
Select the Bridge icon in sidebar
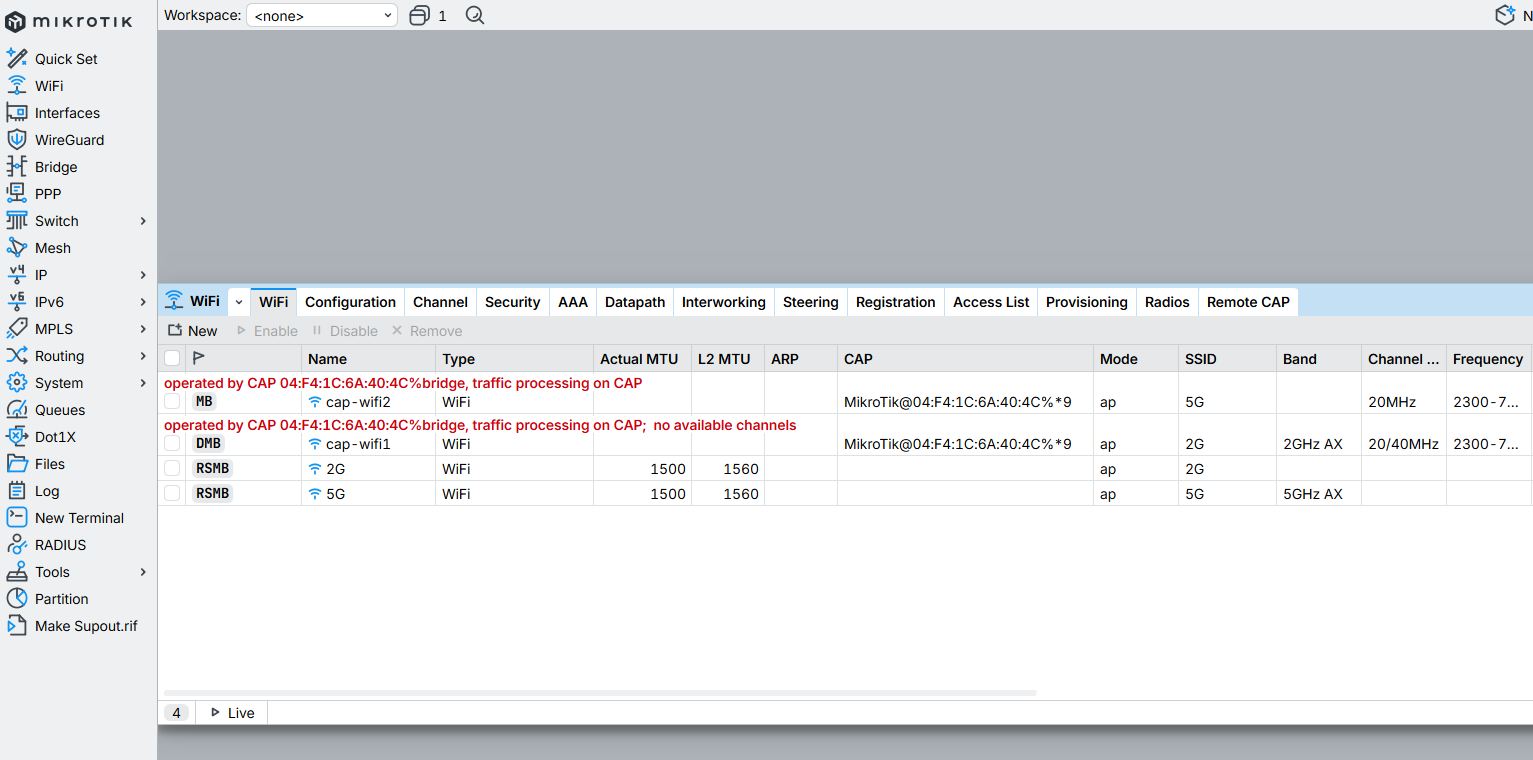17,166
